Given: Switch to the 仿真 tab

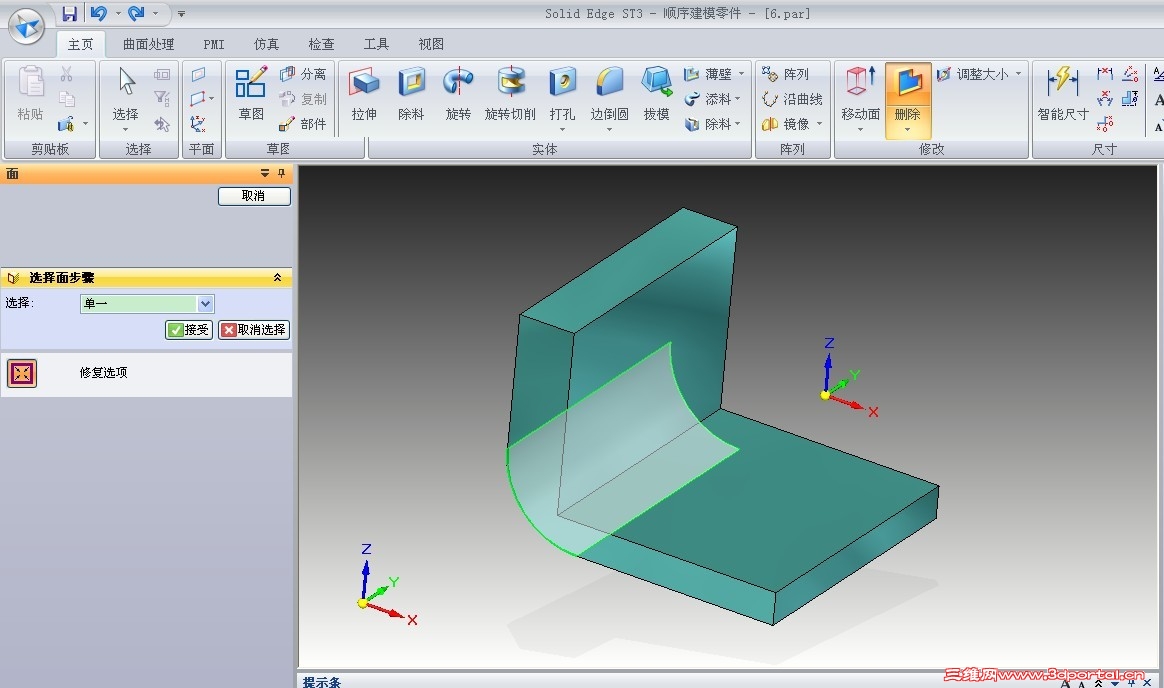Looking at the screenshot, I should (267, 45).
